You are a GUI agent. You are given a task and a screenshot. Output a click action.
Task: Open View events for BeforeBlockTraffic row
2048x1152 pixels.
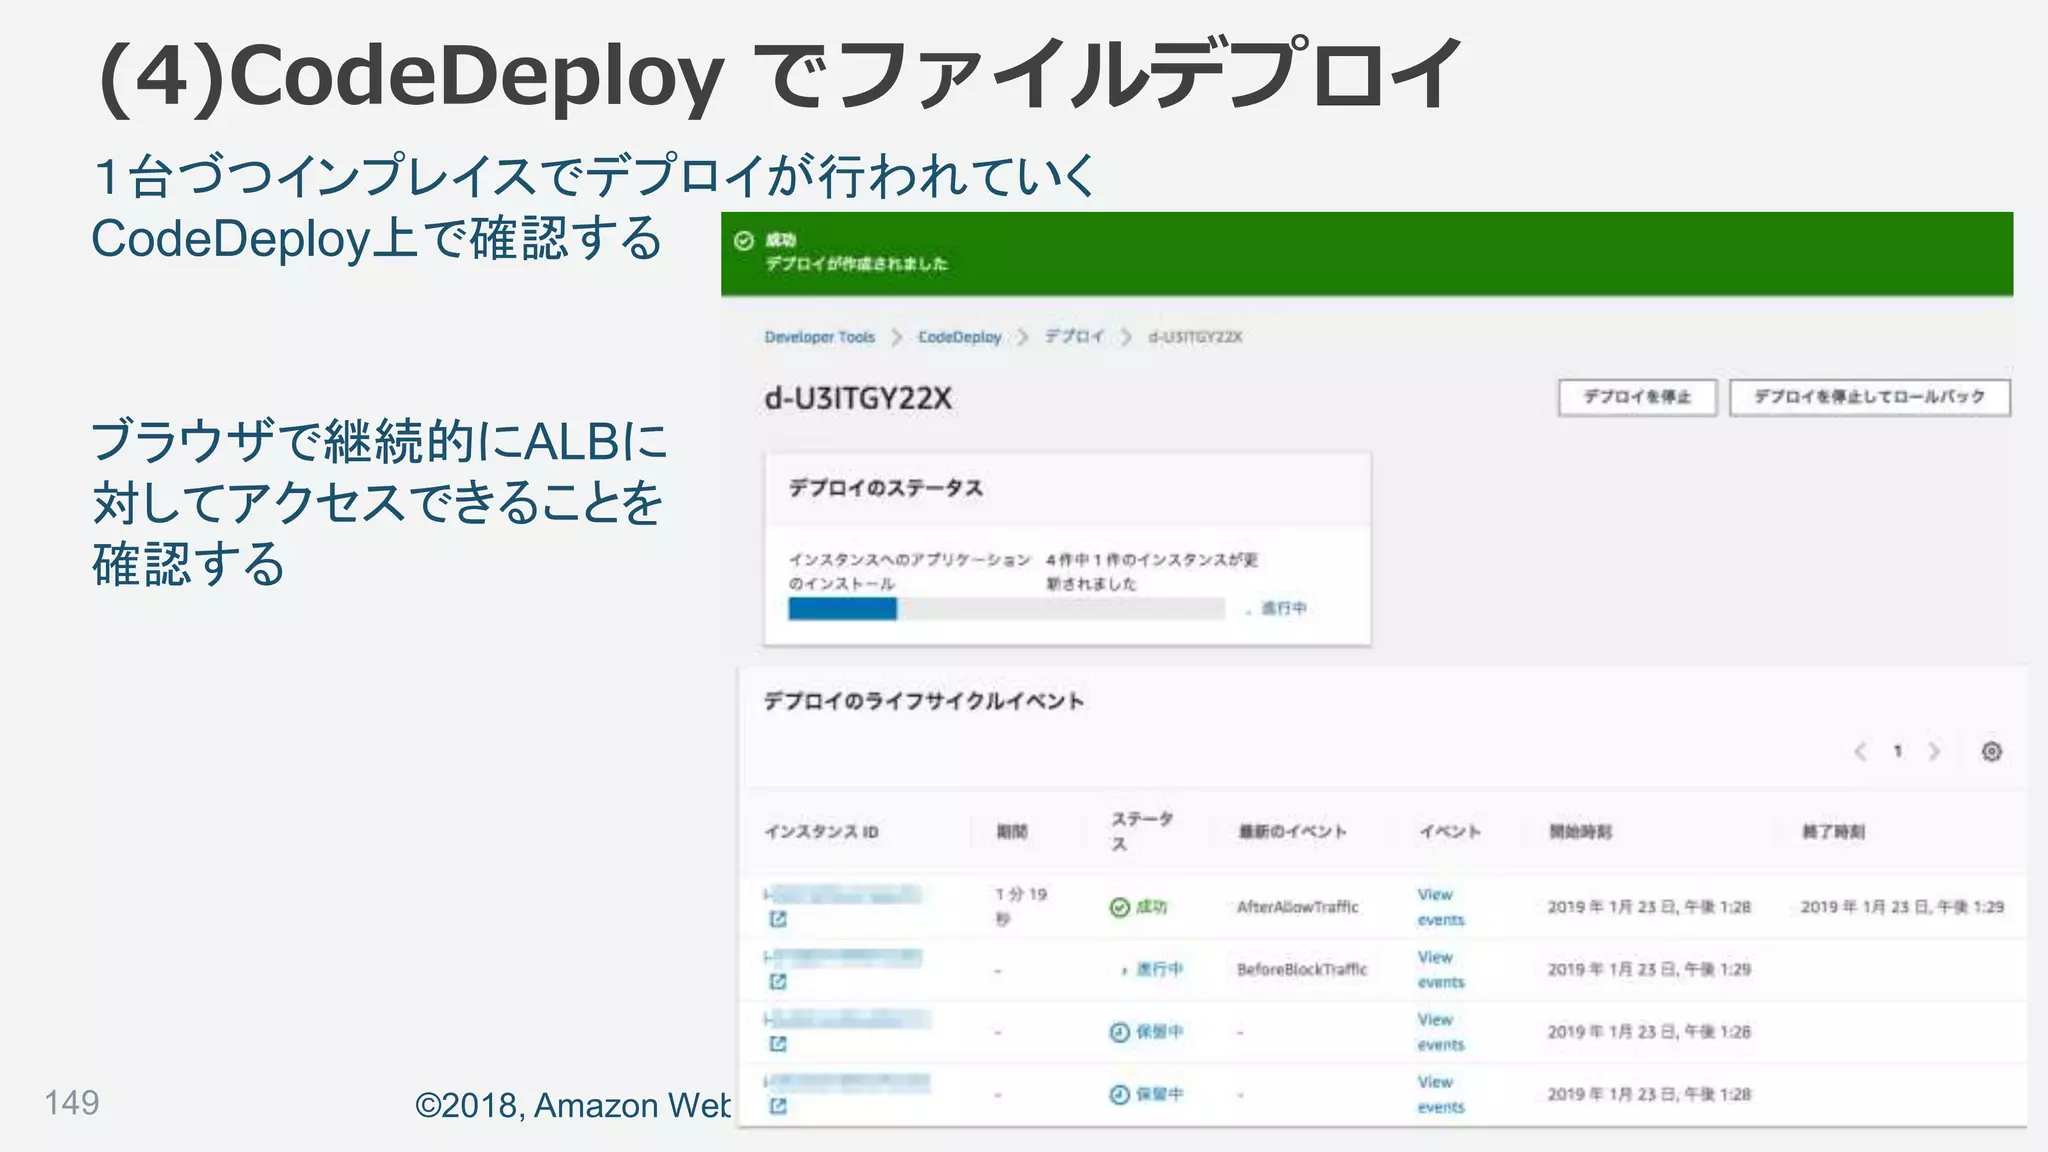(1440, 969)
